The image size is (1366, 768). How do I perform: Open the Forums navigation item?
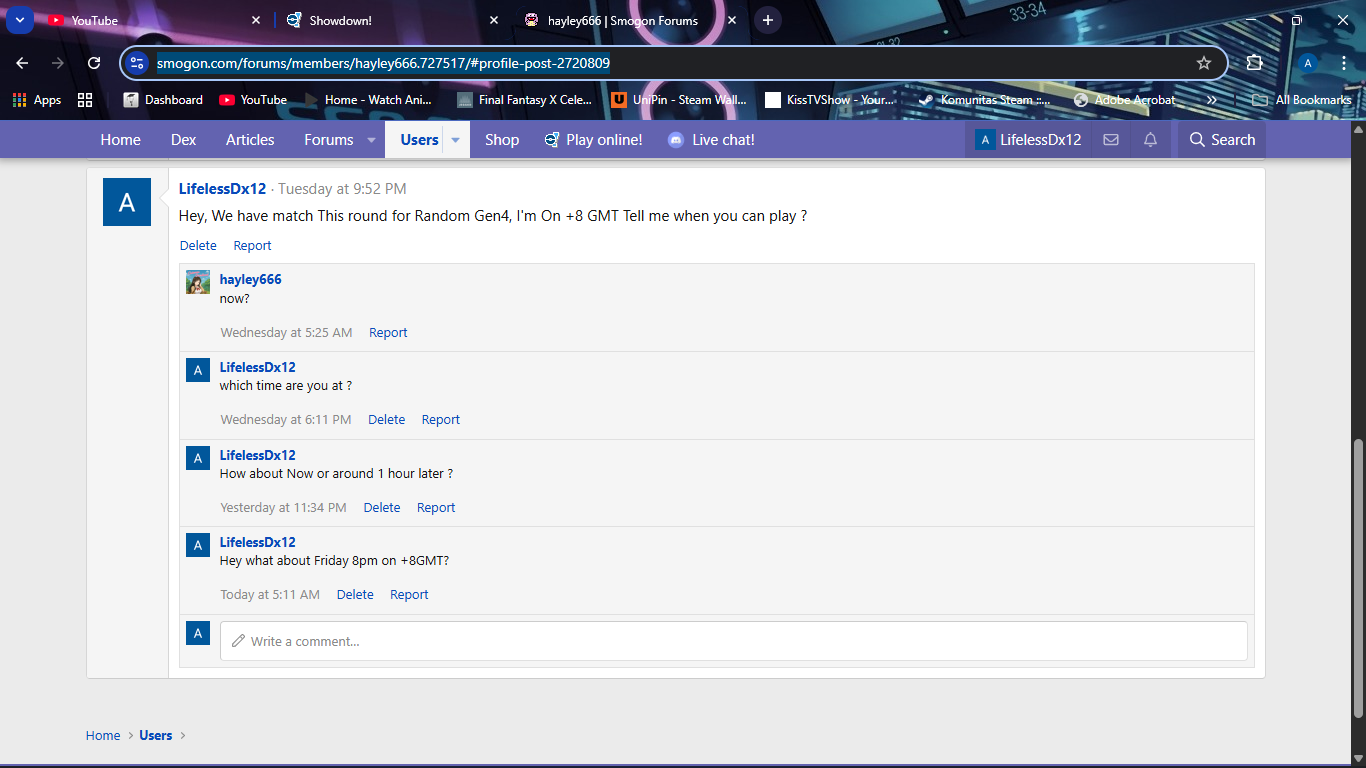point(329,140)
